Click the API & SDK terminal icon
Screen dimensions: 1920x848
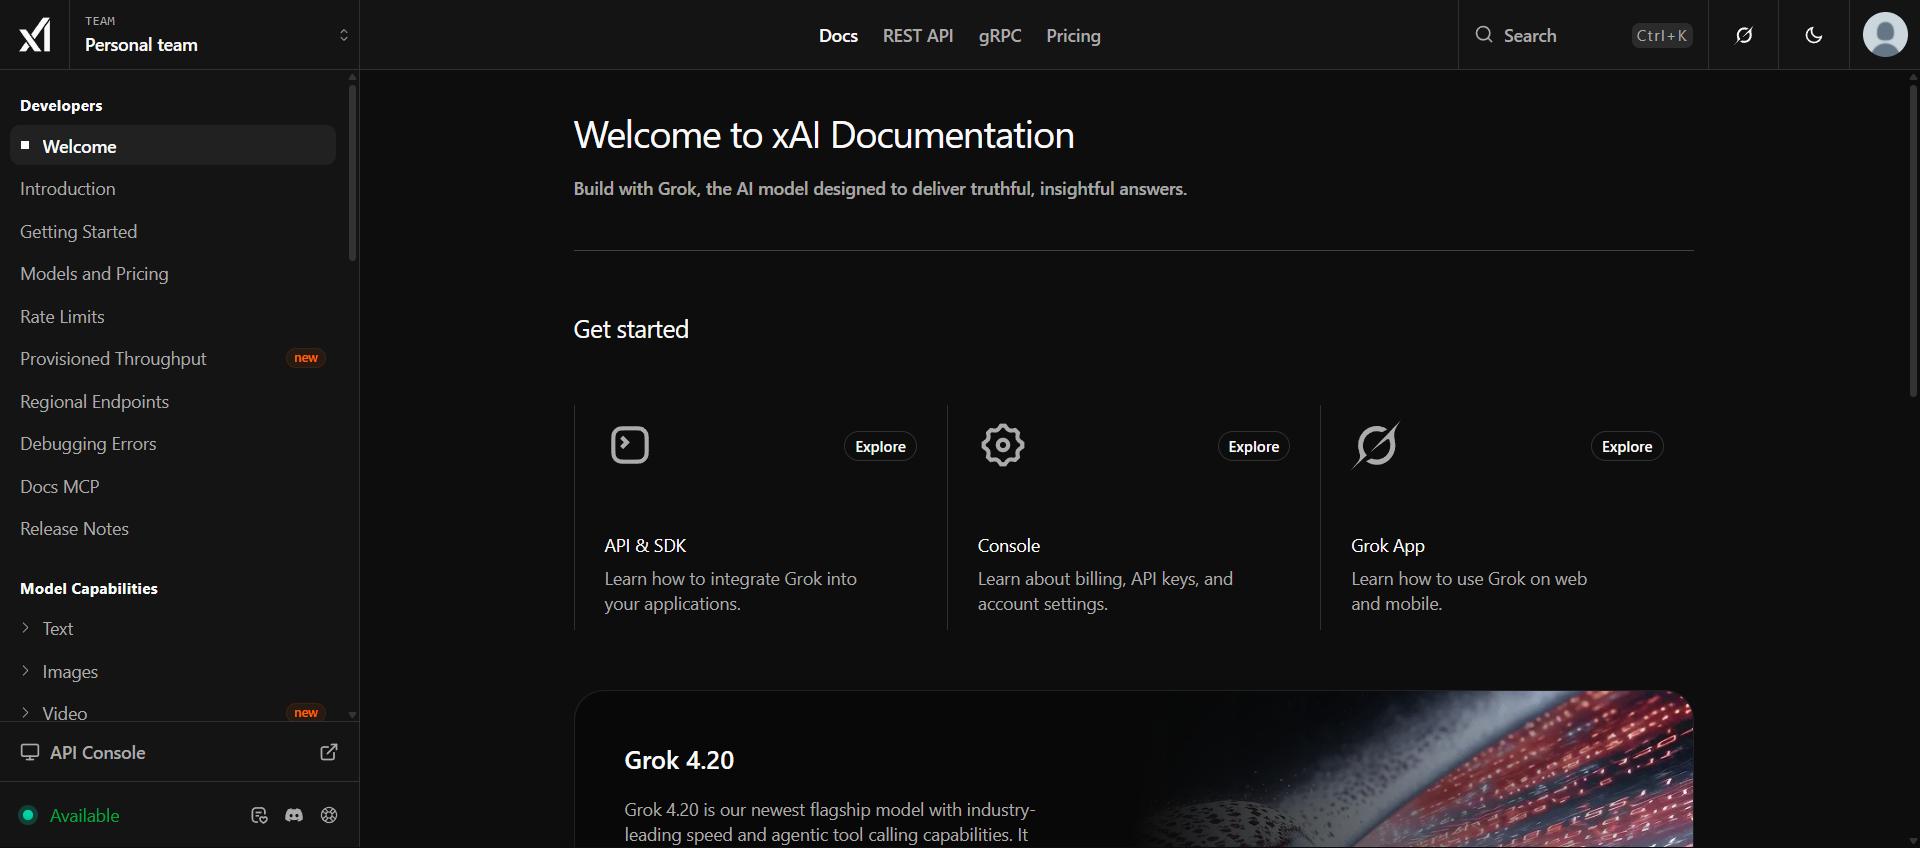tap(630, 445)
